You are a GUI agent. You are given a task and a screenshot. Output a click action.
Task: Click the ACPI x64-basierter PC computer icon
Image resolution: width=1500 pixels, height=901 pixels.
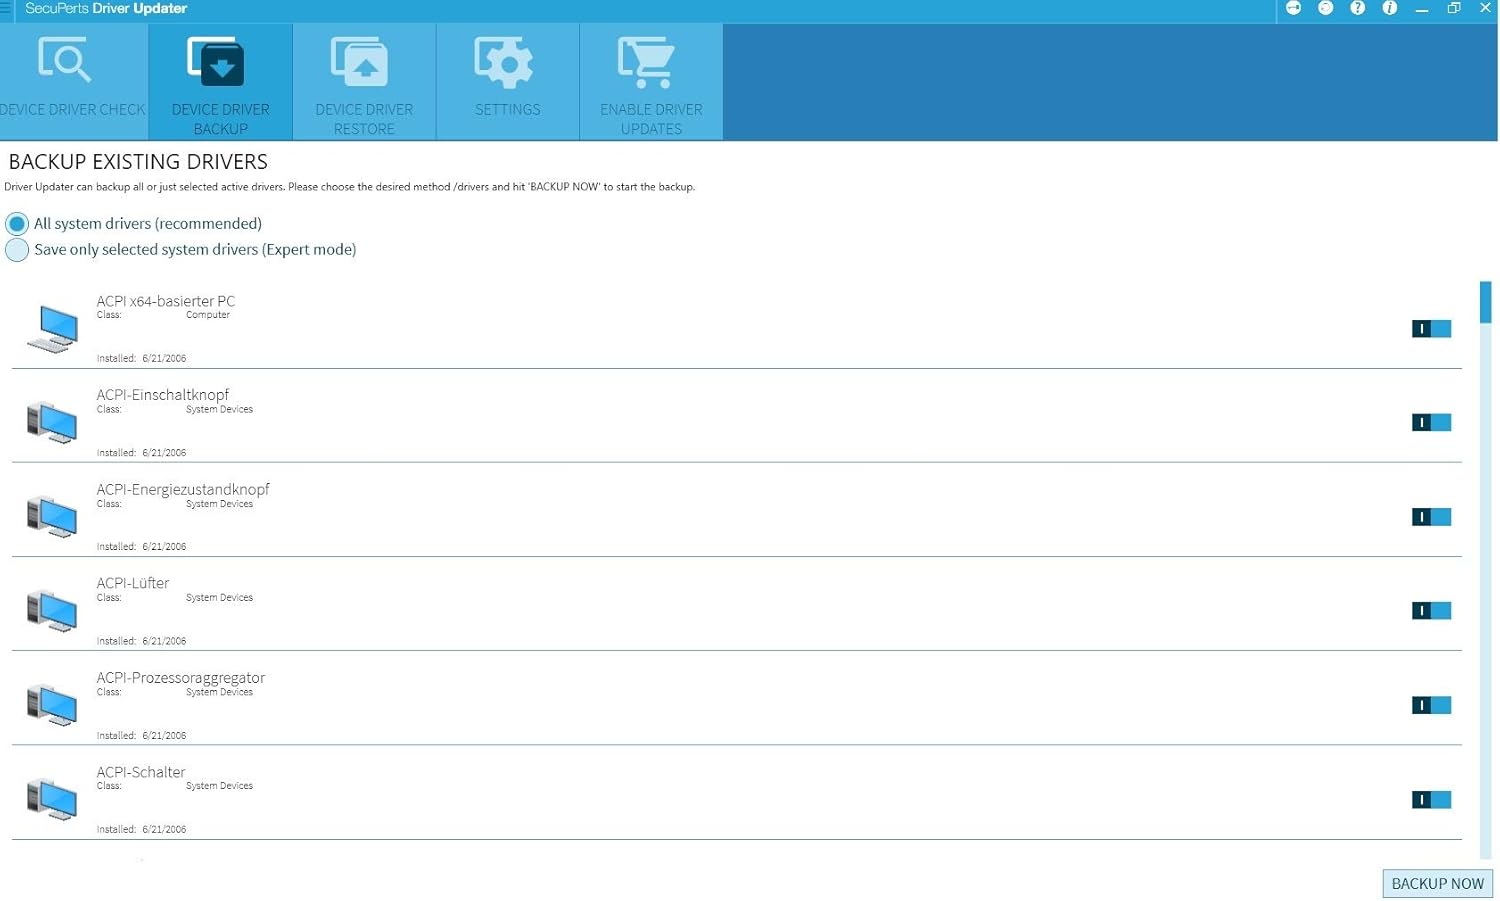pyautogui.click(x=53, y=329)
